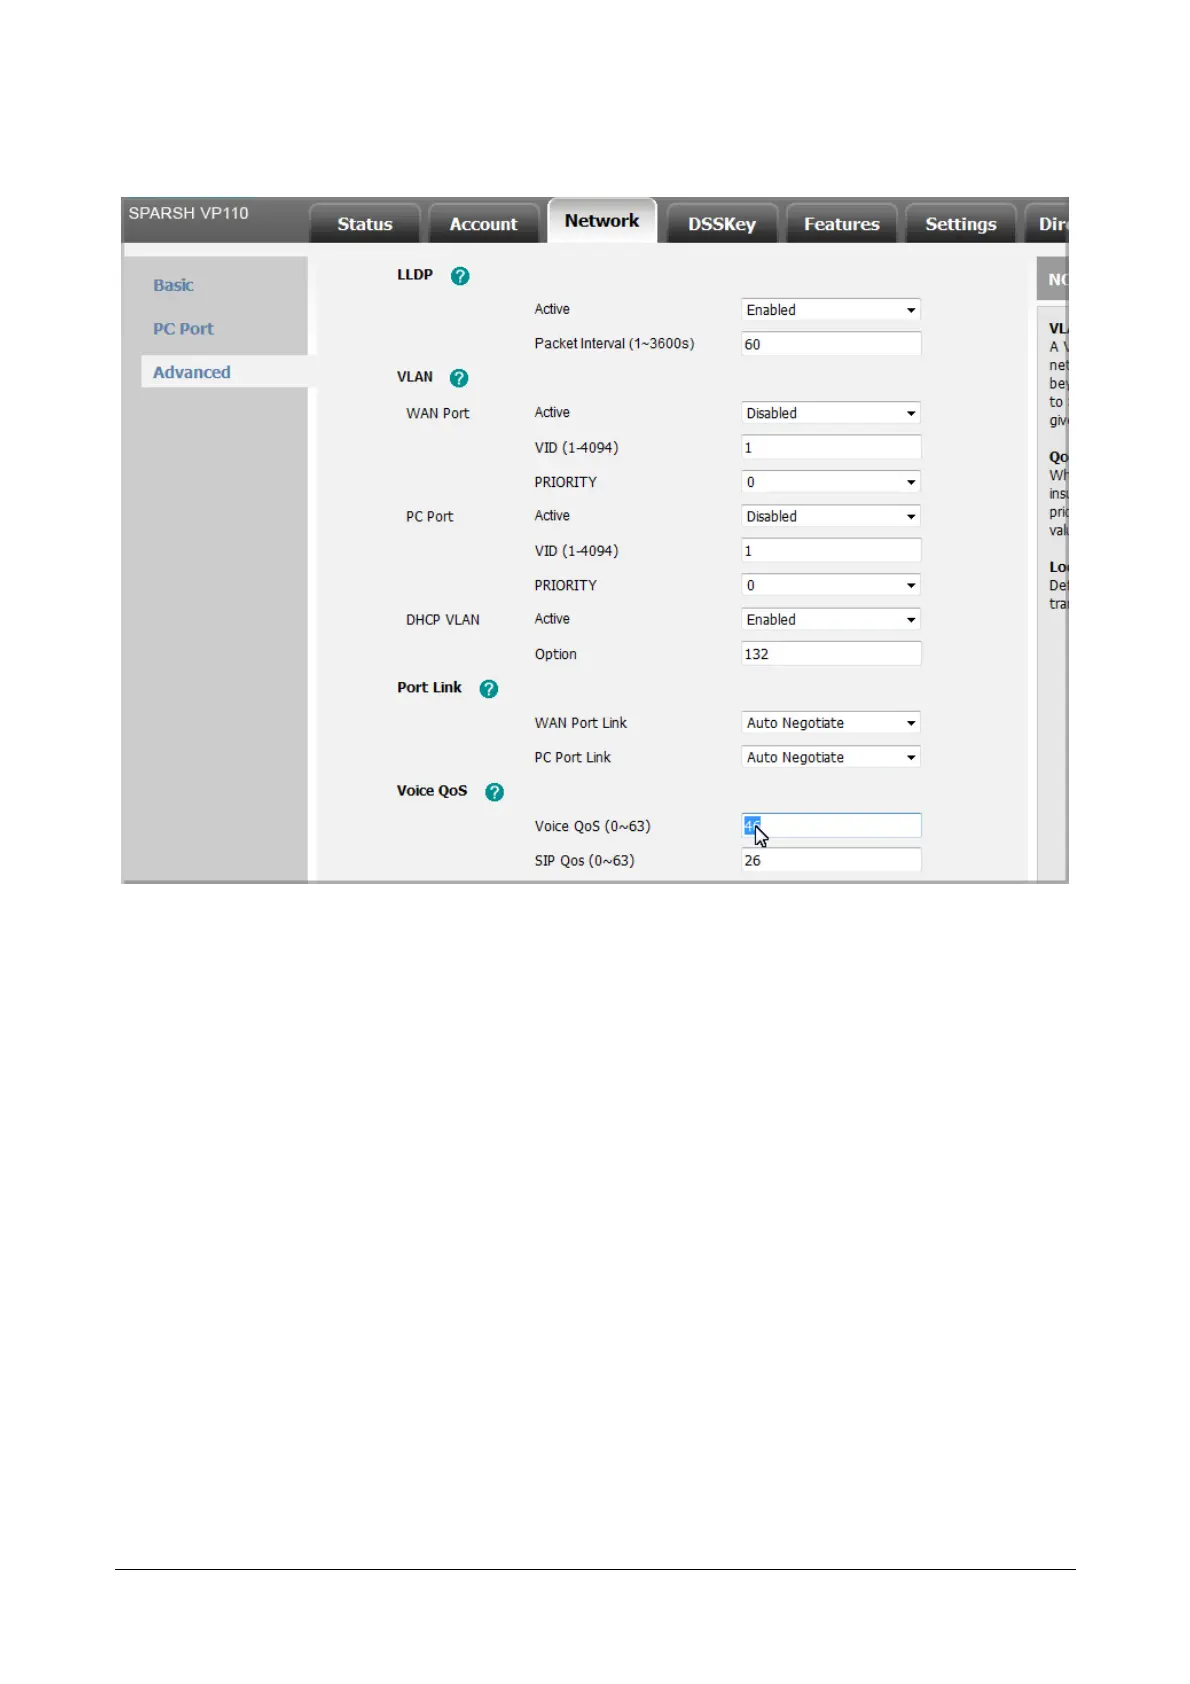Open the VLAN help icon
This screenshot has width=1190, height=1684.
459,378
